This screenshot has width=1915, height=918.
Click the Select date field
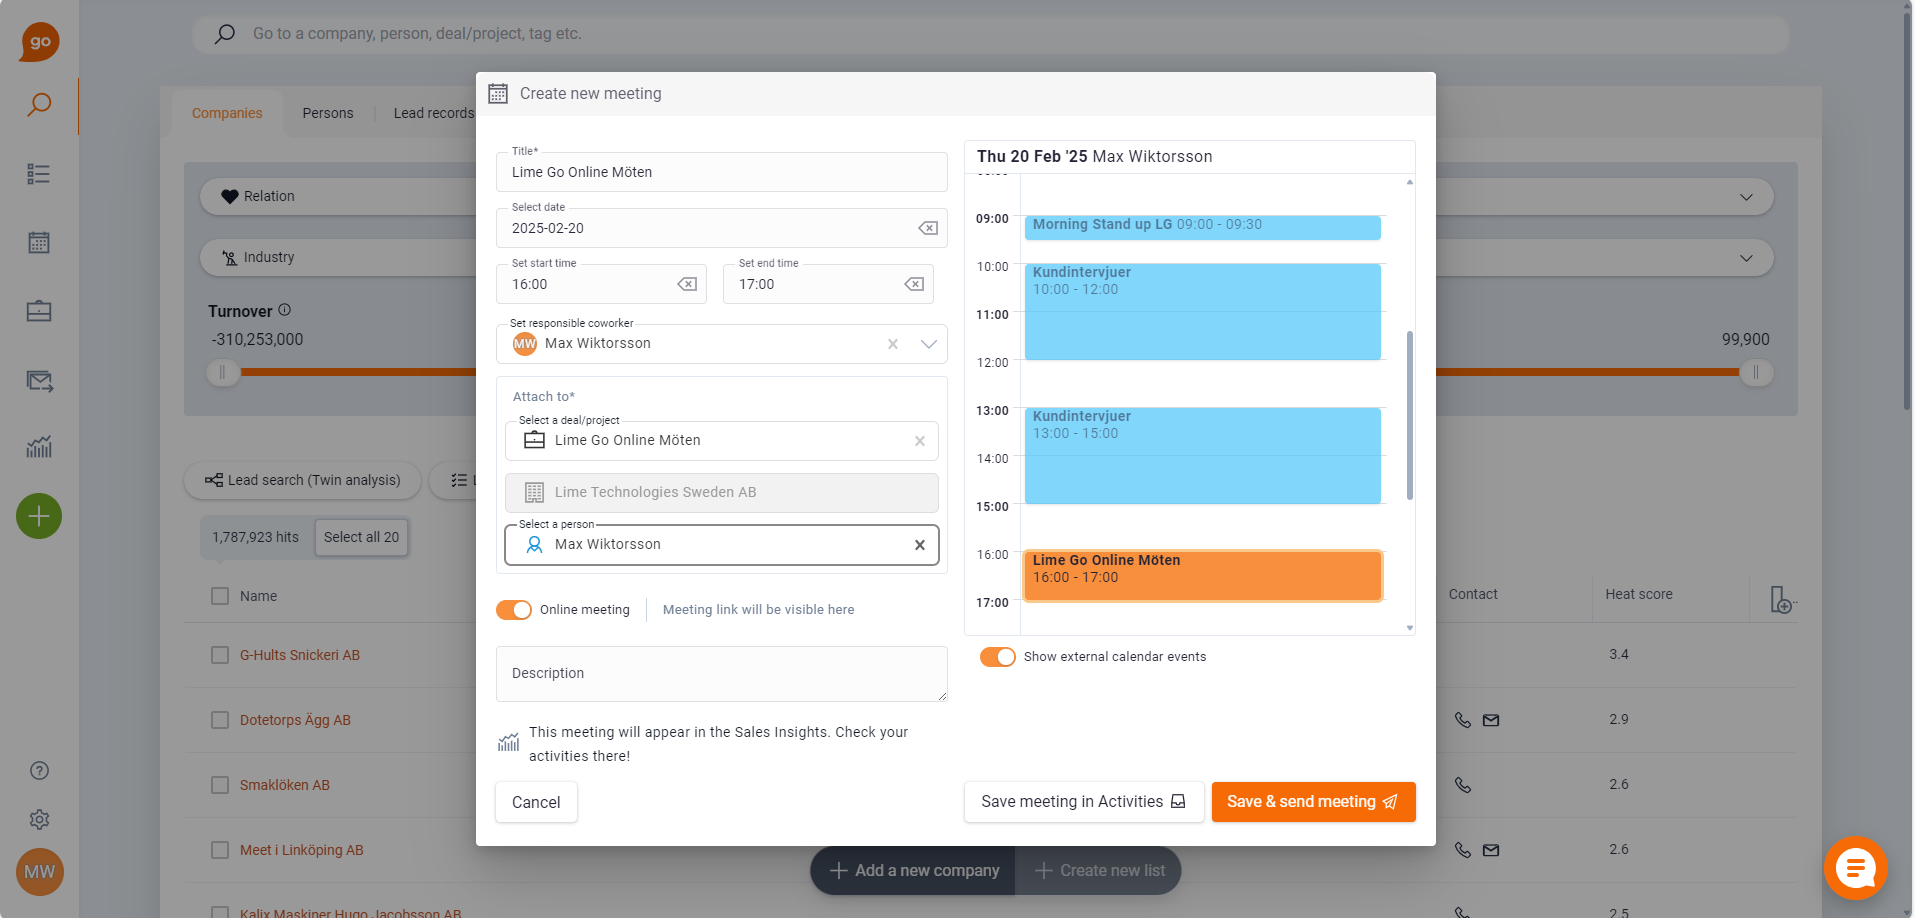(x=721, y=228)
